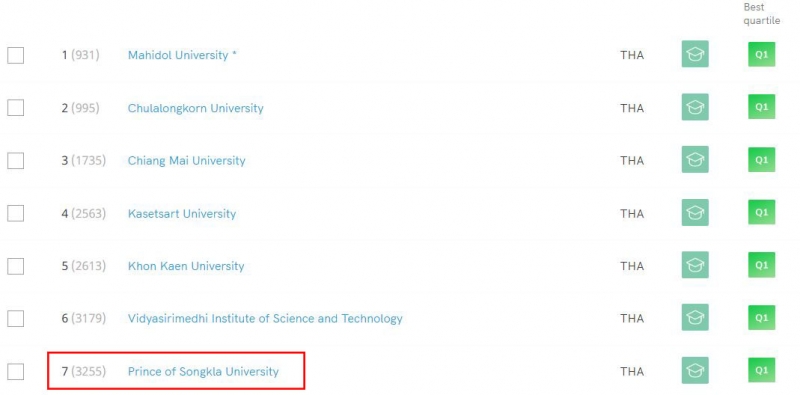Check the box next to Kasetsart University
The width and height of the screenshot is (800, 395).
point(15,213)
